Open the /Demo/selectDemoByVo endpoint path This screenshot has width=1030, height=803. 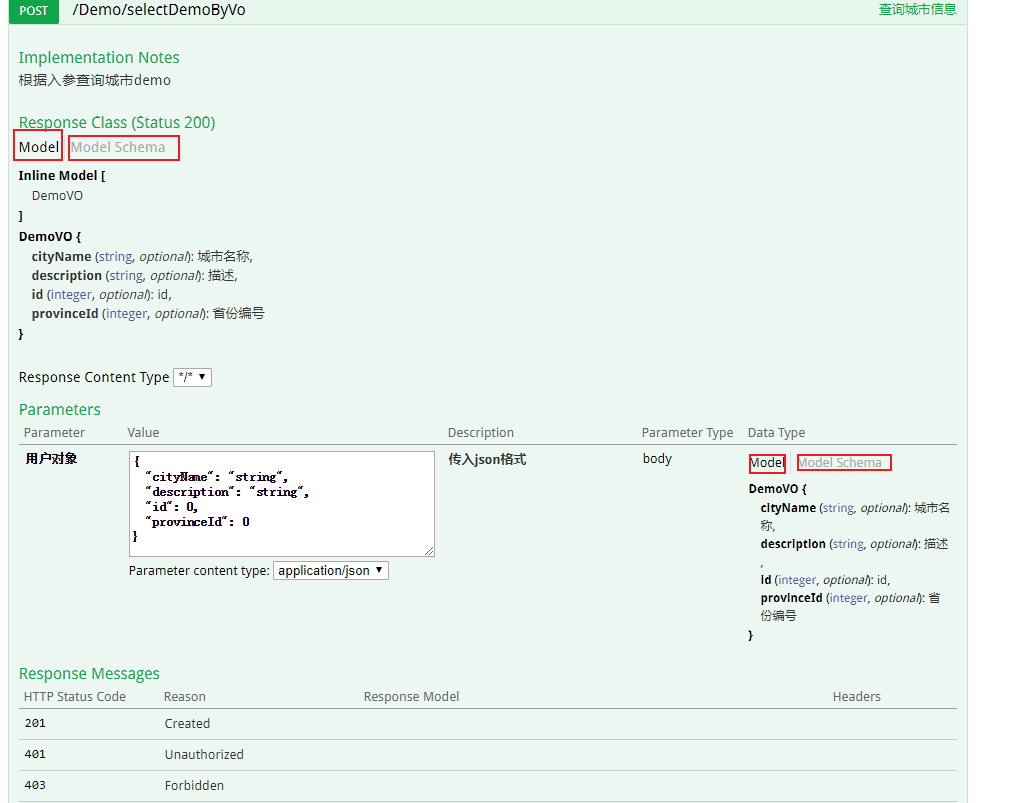click(x=158, y=10)
